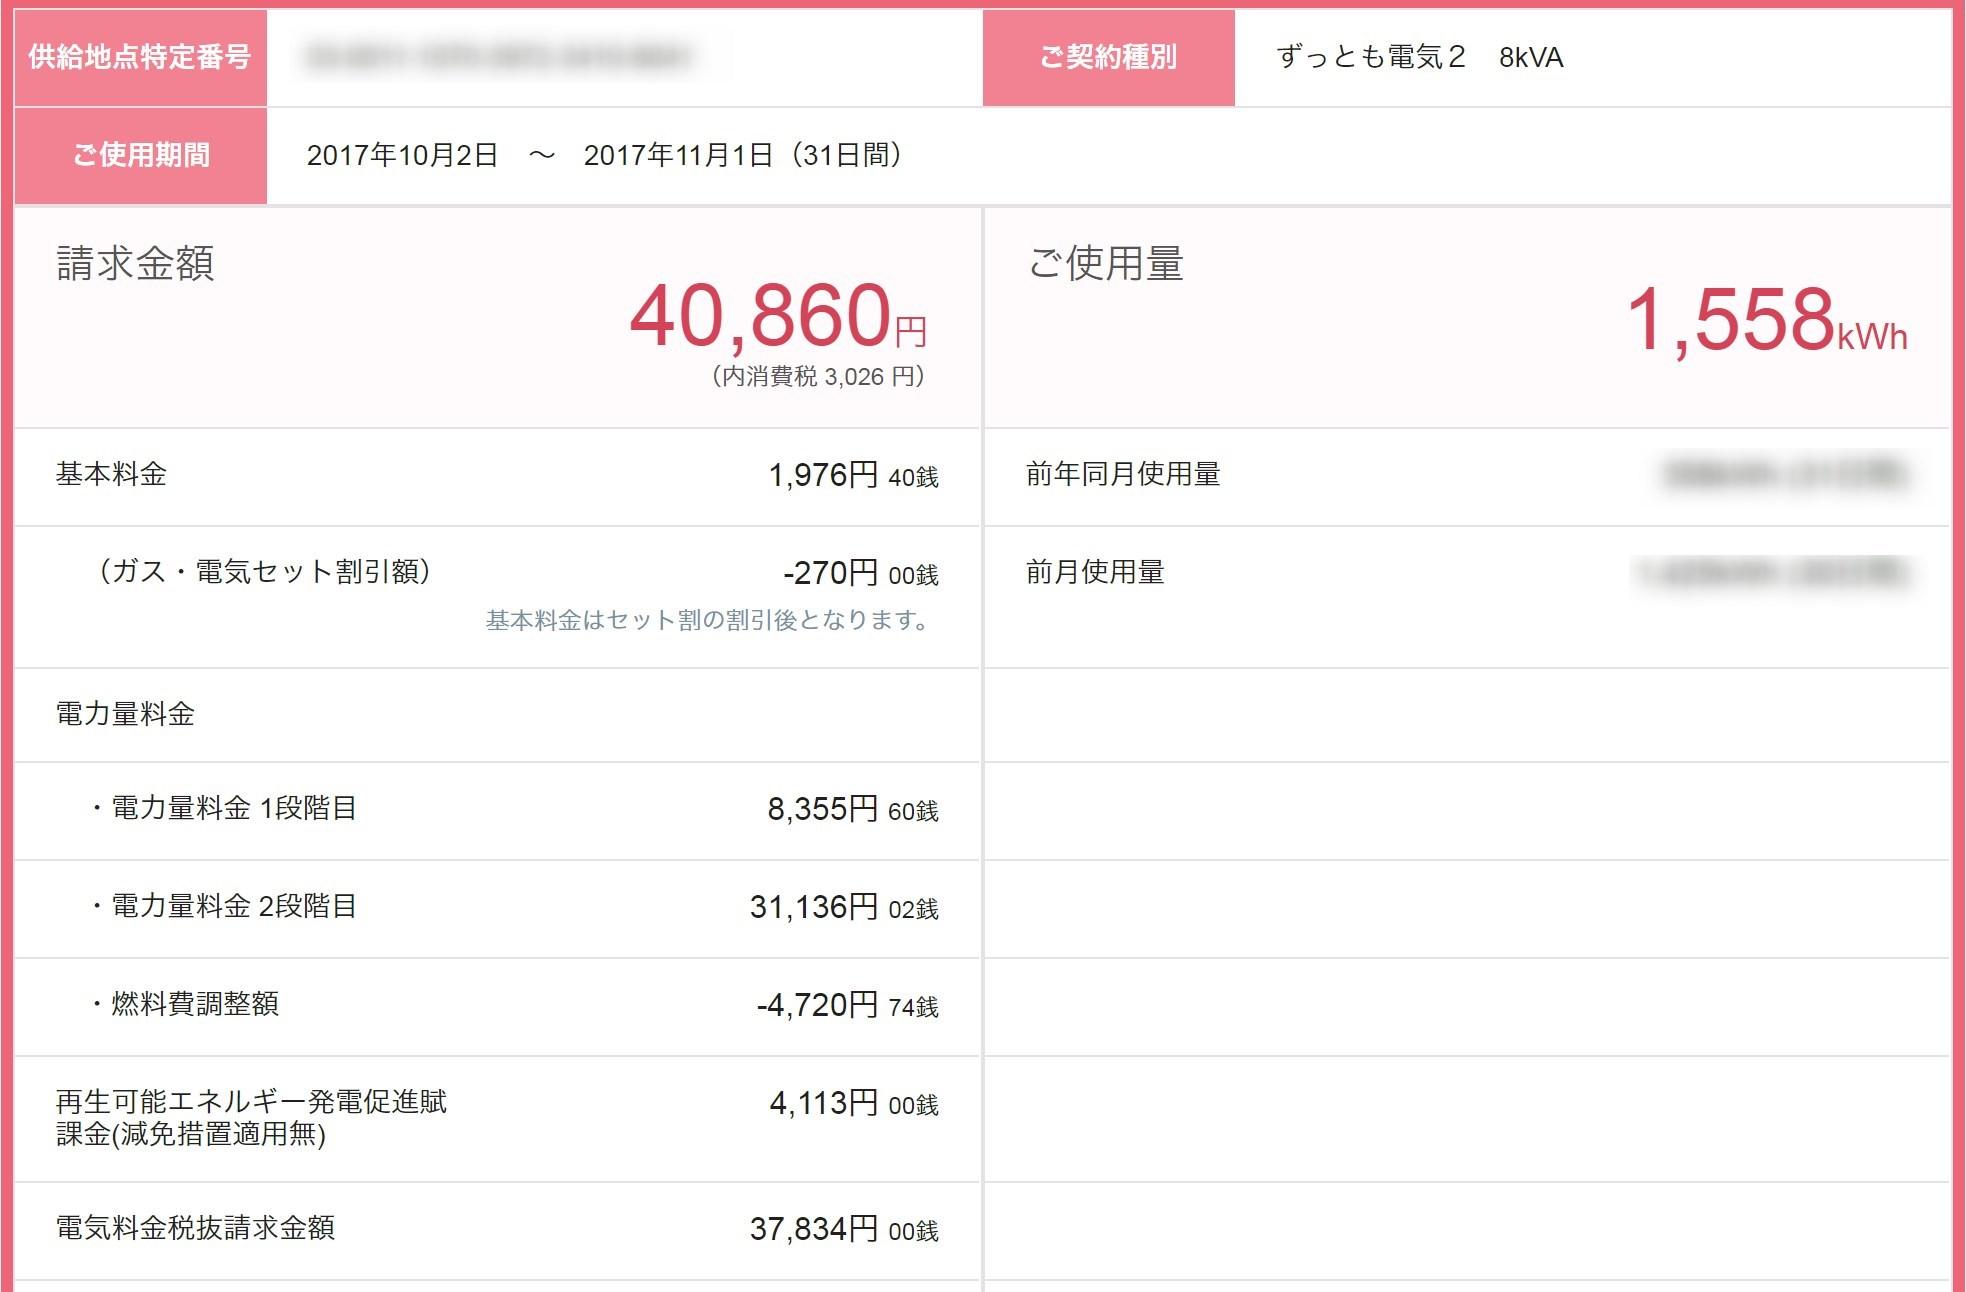Click the ご契約種別 header cell
This screenshot has height=1292, width=1966.
[x=1108, y=57]
